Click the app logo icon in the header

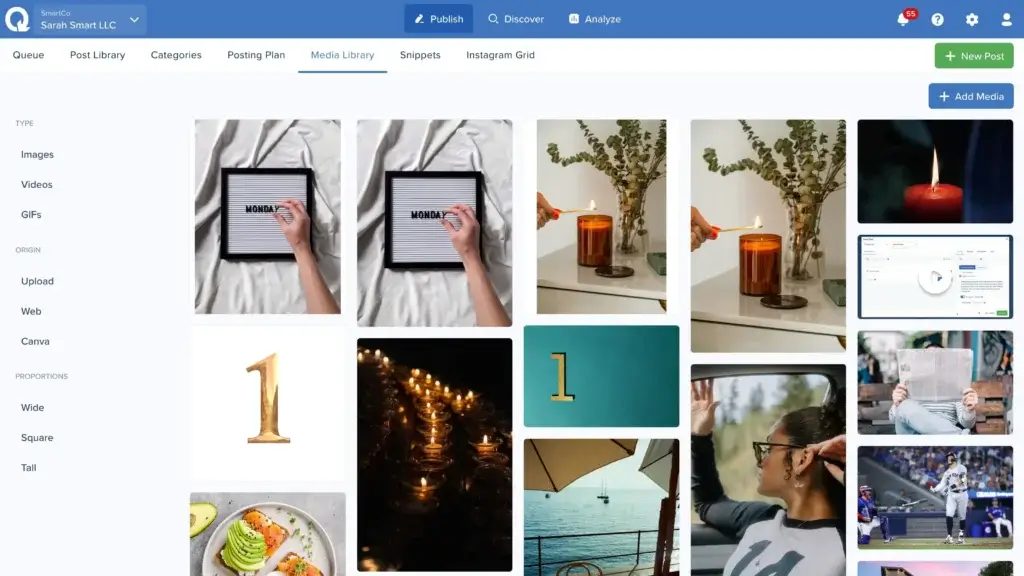point(18,19)
